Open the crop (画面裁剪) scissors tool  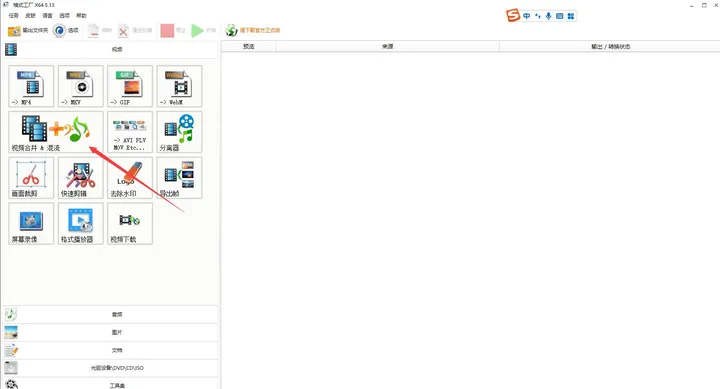(31, 178)
